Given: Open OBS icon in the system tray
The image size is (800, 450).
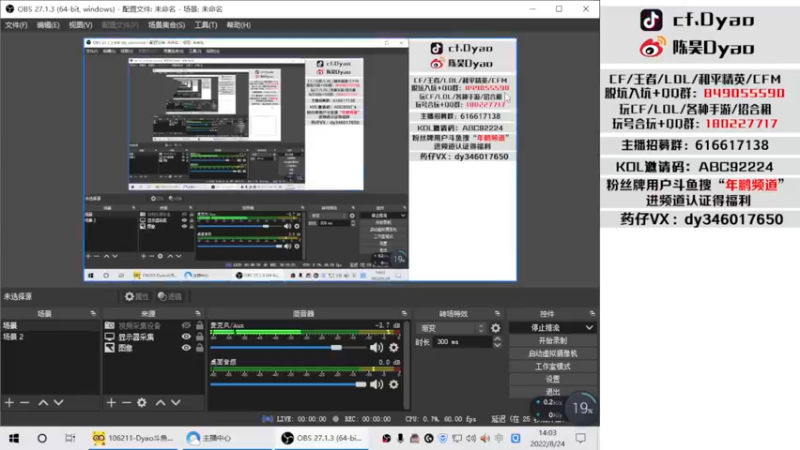Looking at the screenshot, I should pos(386,438).
